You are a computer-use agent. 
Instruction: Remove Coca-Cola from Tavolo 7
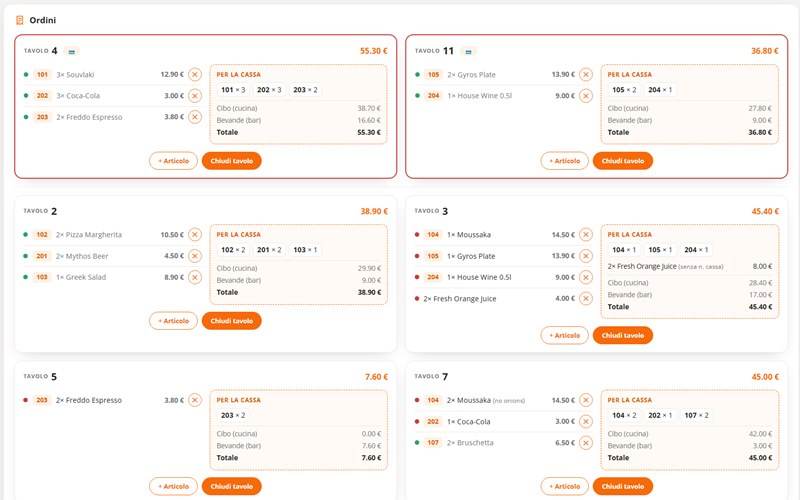pyautogui.click(x=586, y=421)
